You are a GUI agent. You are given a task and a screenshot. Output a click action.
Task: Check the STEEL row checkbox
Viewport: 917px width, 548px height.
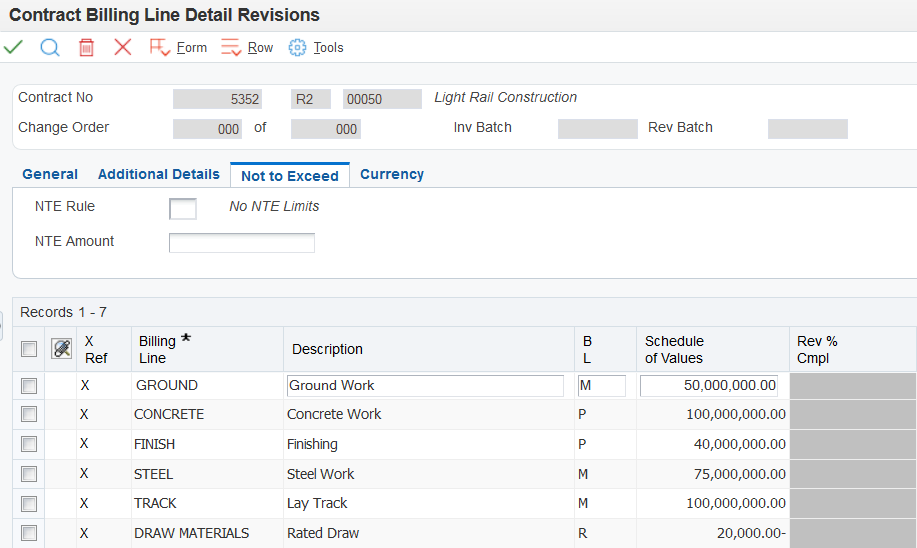(29, 474)
